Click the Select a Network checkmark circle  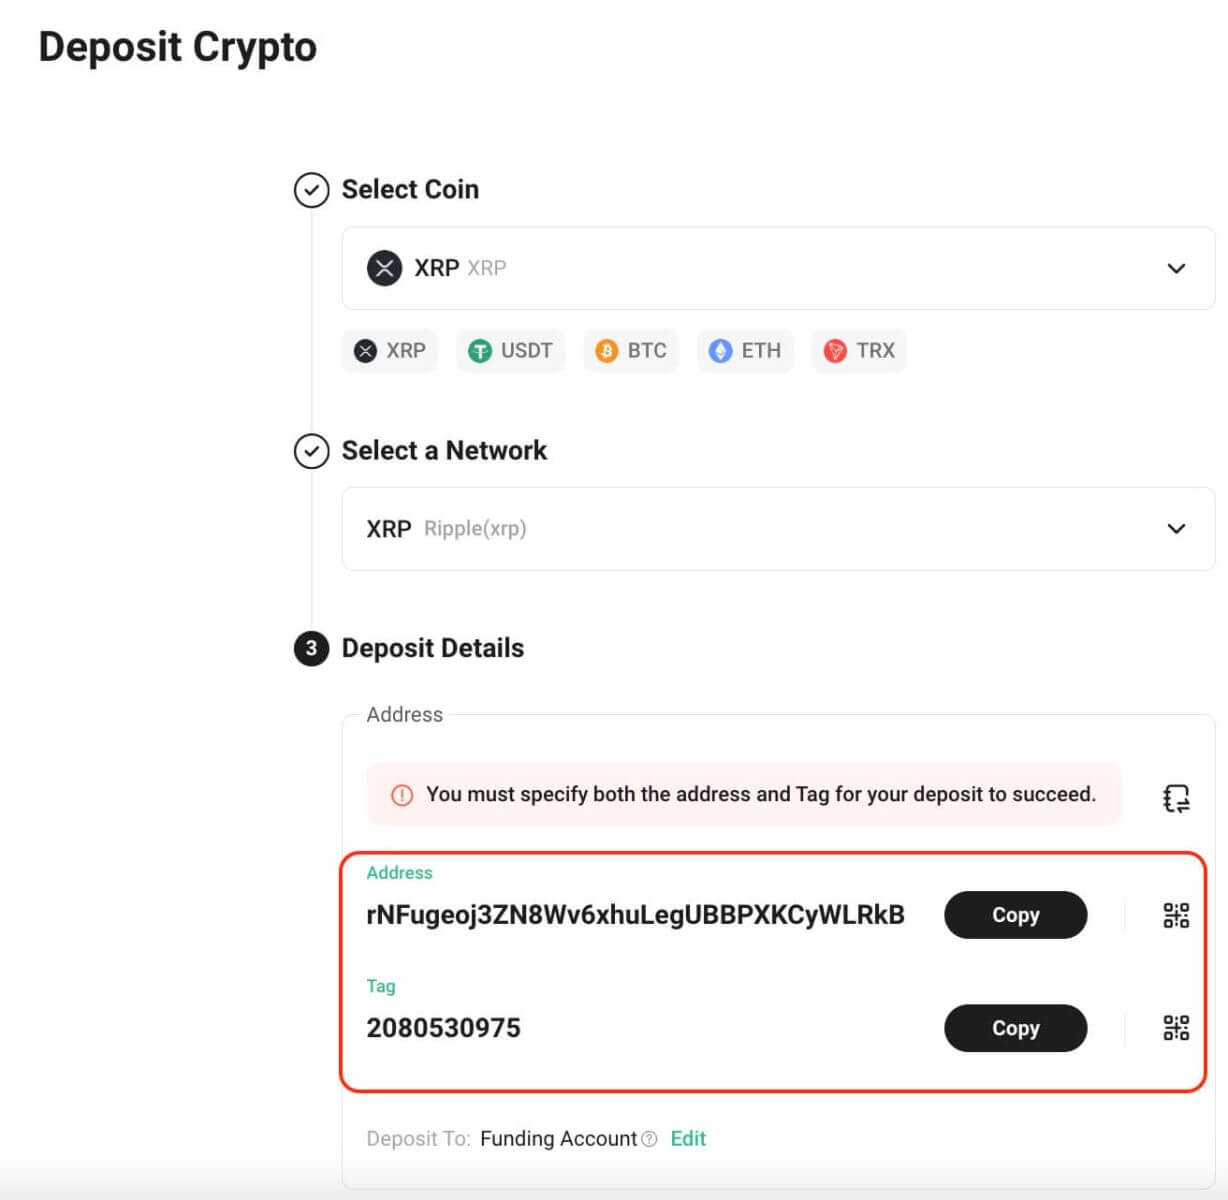click(311, 452)
